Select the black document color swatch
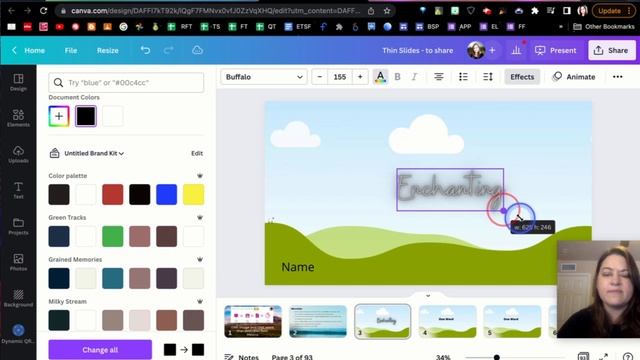This screenshot has width=640, height=360. point(86,116)
